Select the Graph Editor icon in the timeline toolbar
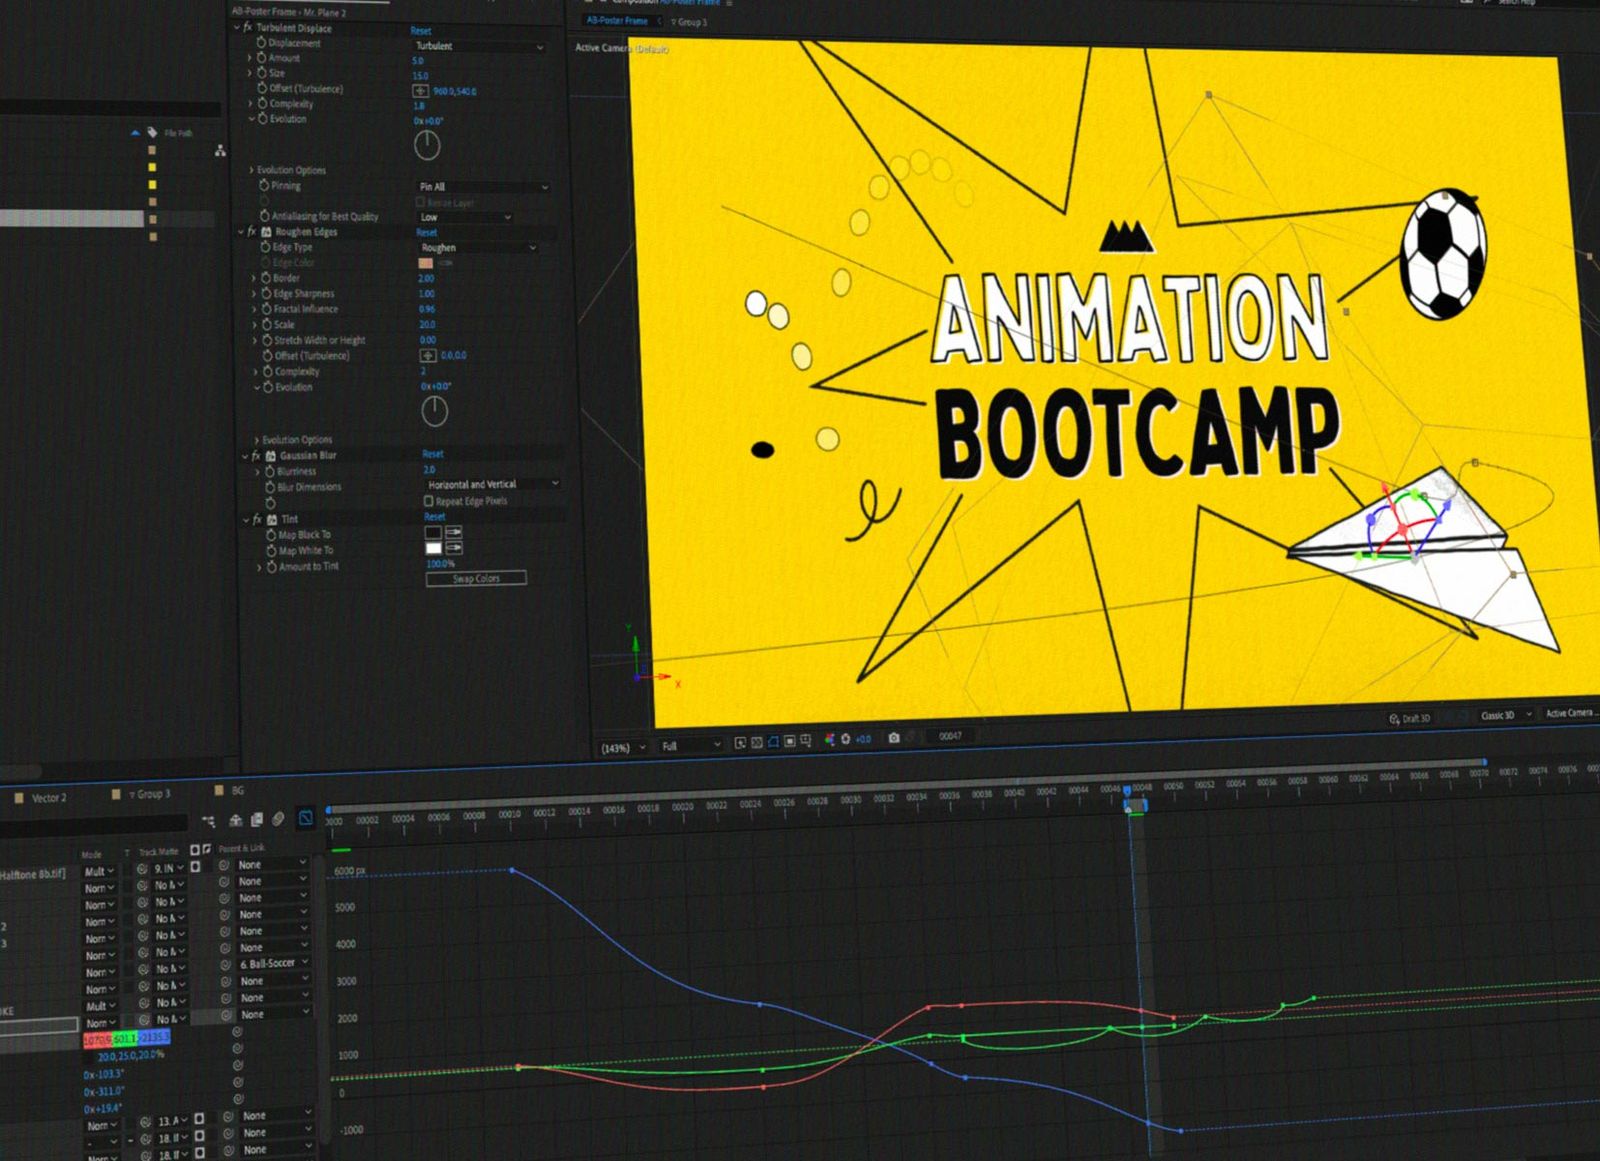Screen dimensions: 1600x1161 point(305,819)
